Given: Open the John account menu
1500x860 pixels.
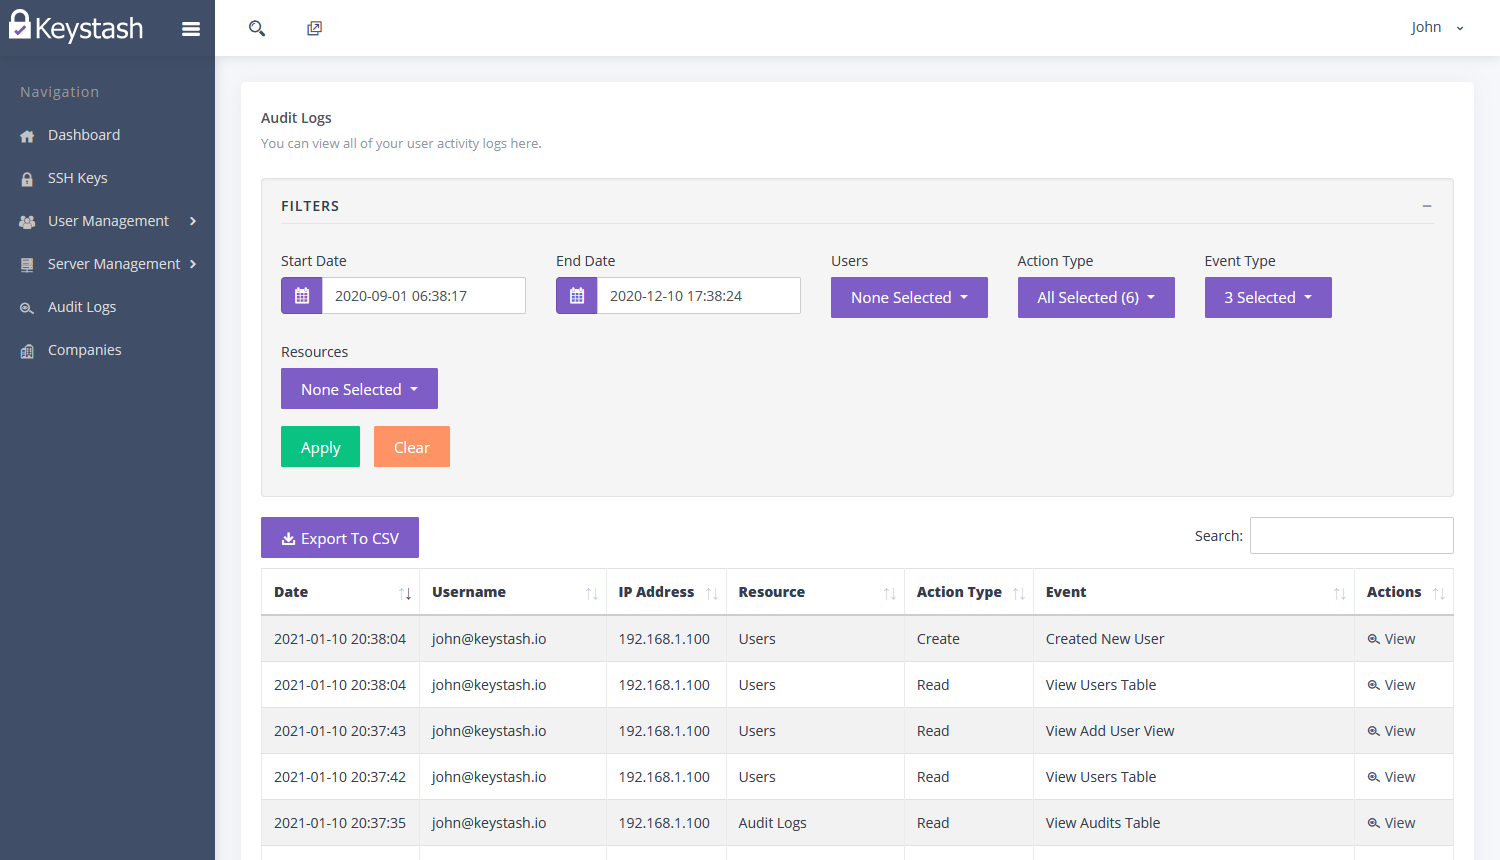Looking at the screenshot, I should (1432, 27).
